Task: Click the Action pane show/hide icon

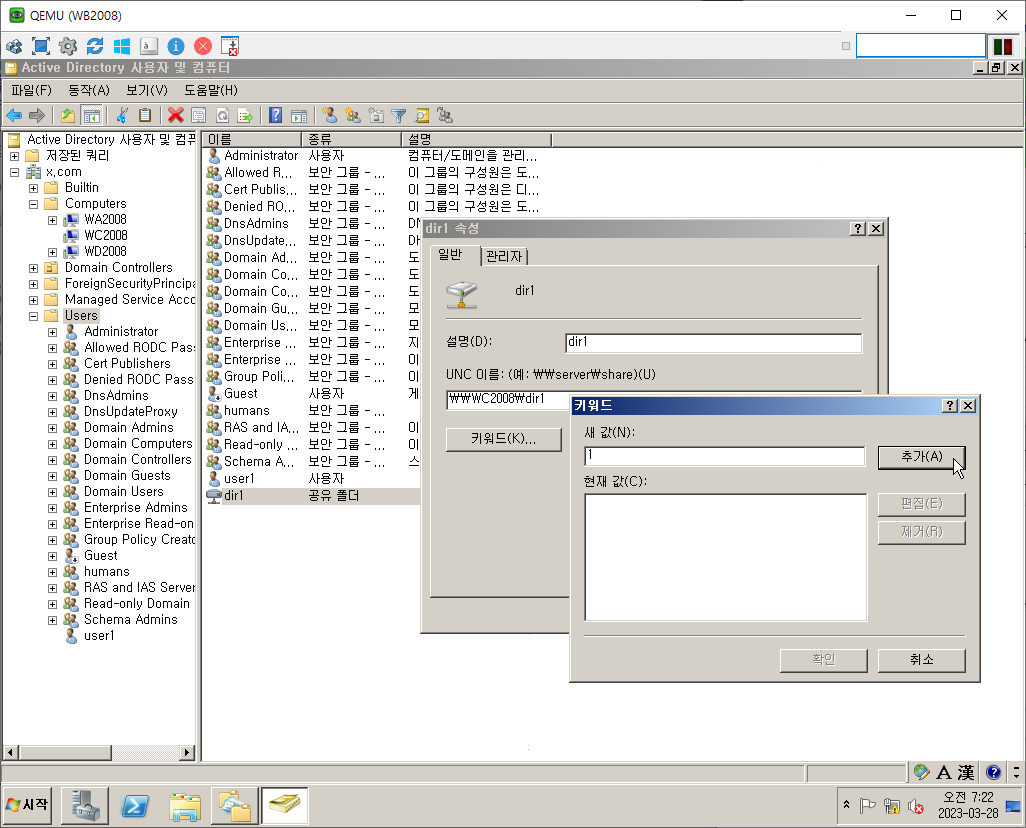Action: [299, 116]
